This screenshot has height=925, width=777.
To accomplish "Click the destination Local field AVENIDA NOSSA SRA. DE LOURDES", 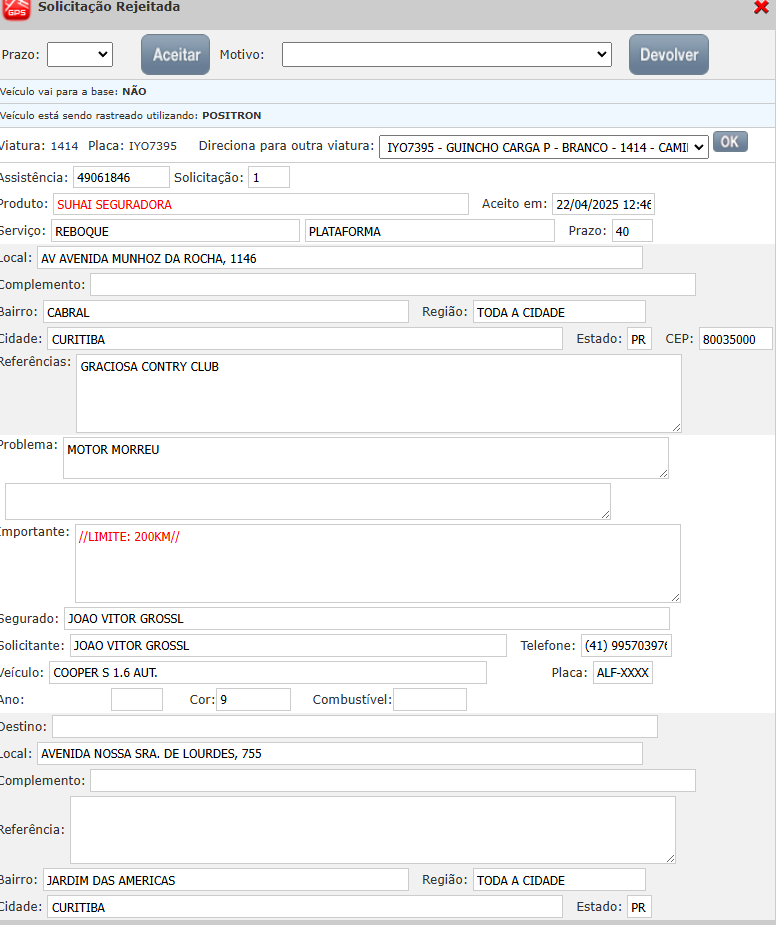I will point(340,753).
